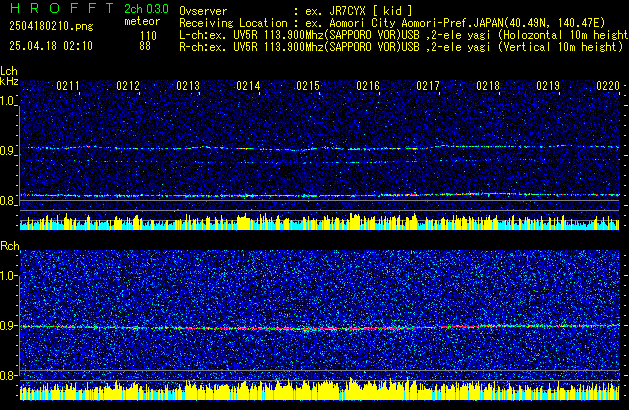Click the meteor count value 88
Viewport: 629px width, 410px height.
pos(145,46)
